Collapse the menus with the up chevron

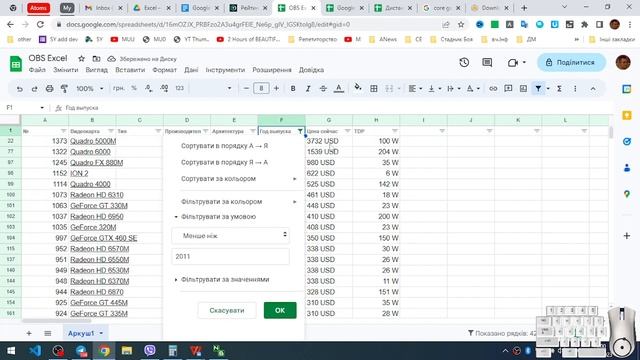tap(593, 89)
